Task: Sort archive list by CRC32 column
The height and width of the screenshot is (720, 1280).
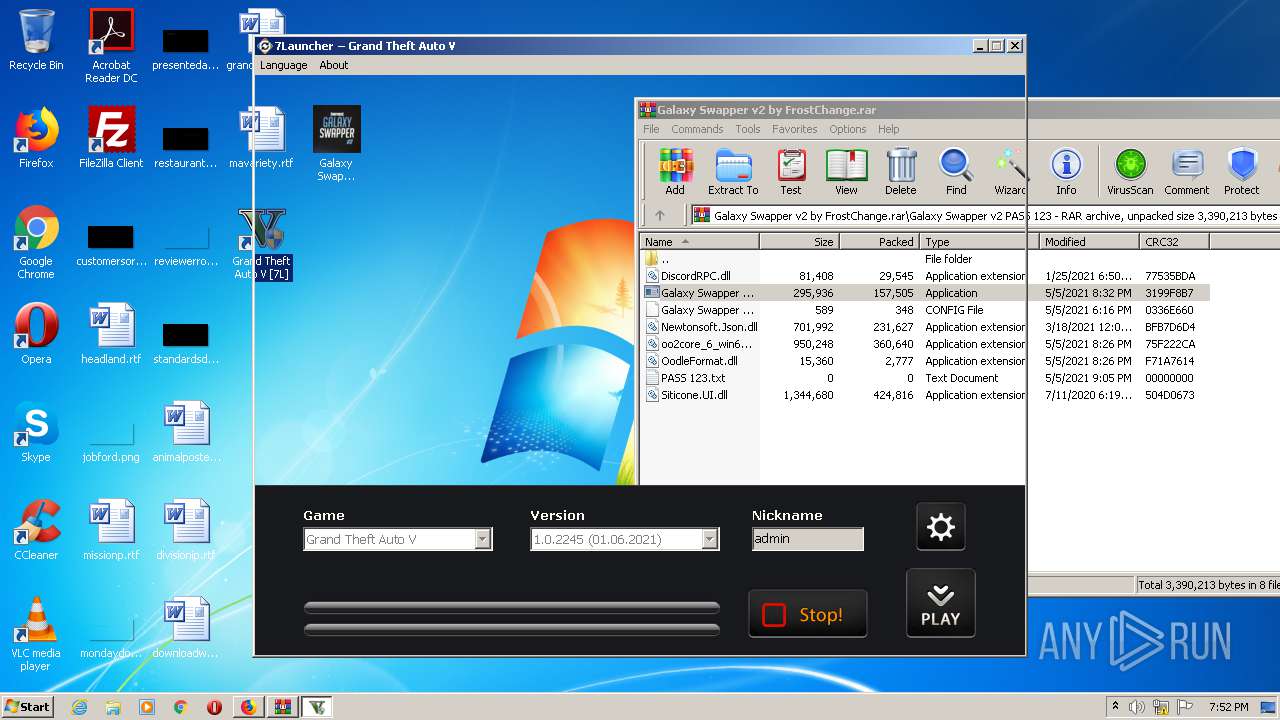Action: point(1174,241)
